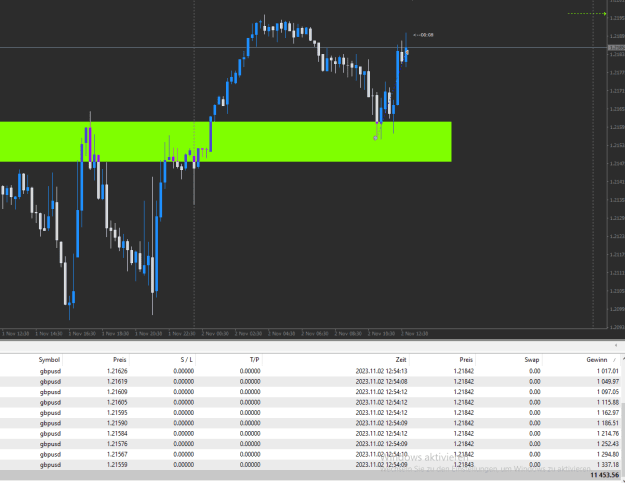This screenshot has height=483, width=625.
Task: Click the gbpusd symbol in the 1 337.18 row
Action: (50, 464)
